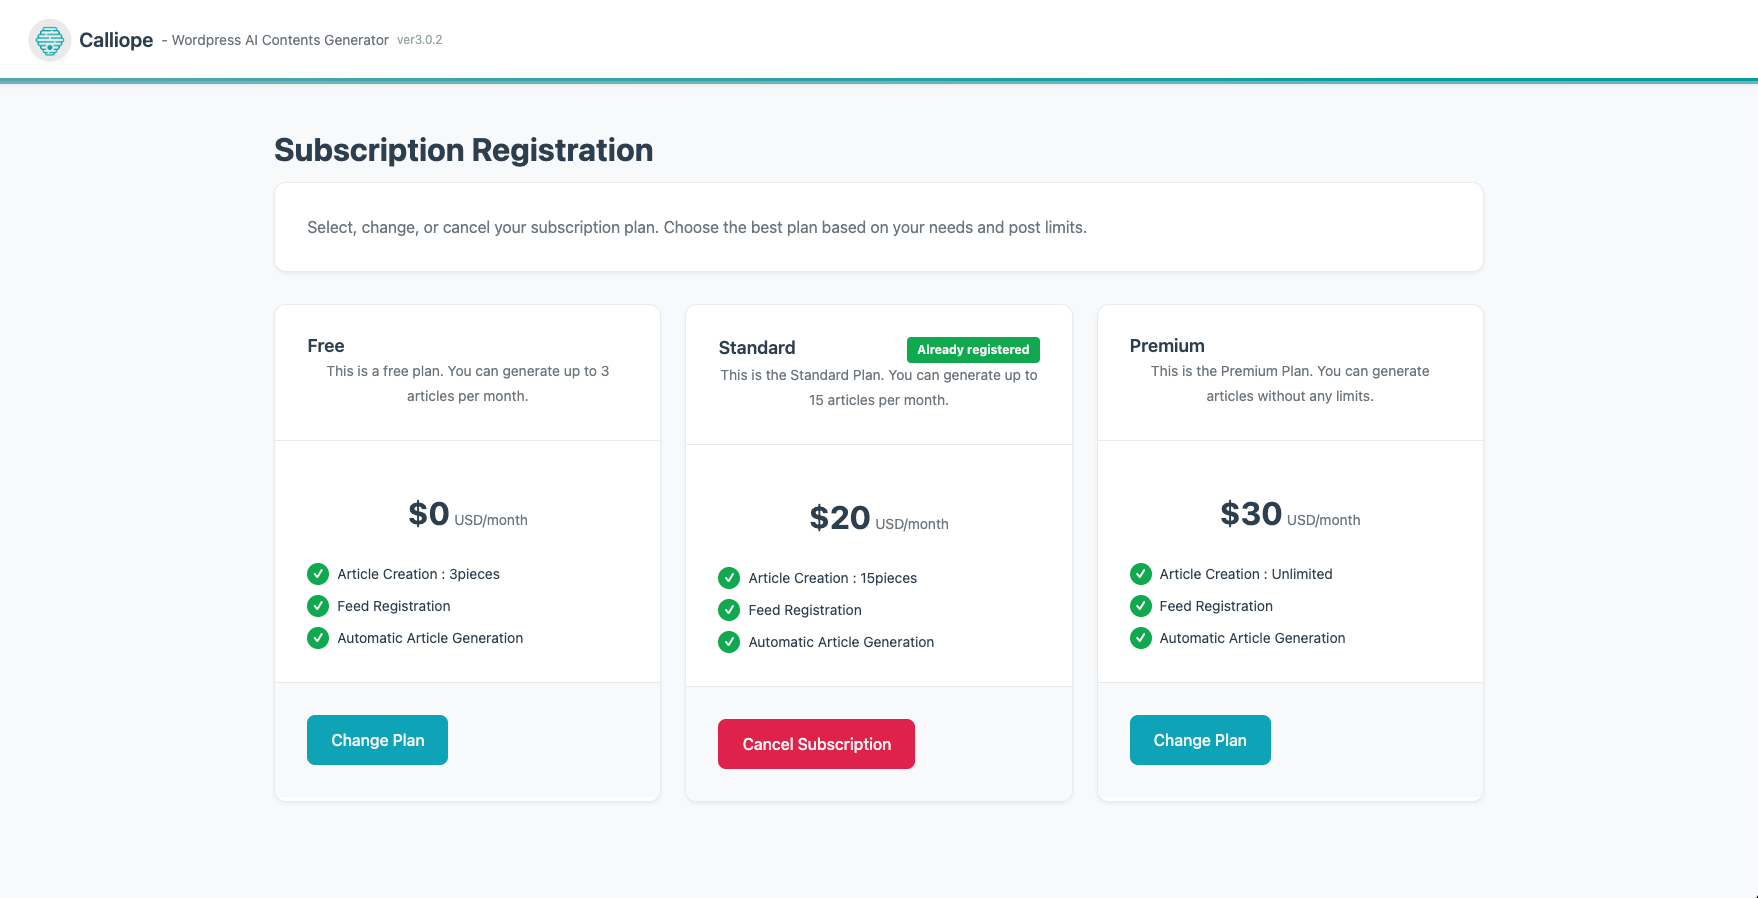1758x898 pixels.
Task: Select the Premium plan title
Action: tap(1167, 346)
